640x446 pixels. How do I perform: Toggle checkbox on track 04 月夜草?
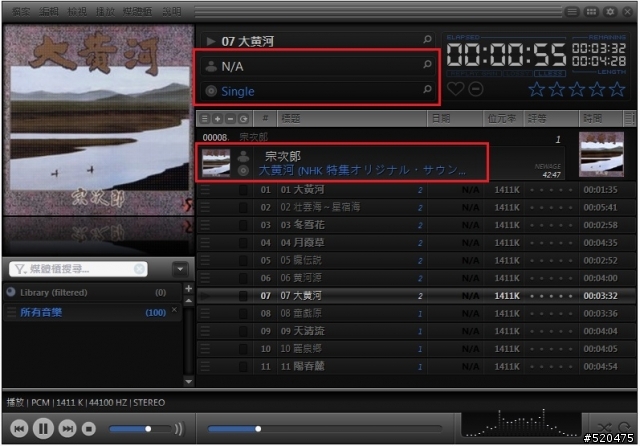pyautogui.click(x=243, y=243)
